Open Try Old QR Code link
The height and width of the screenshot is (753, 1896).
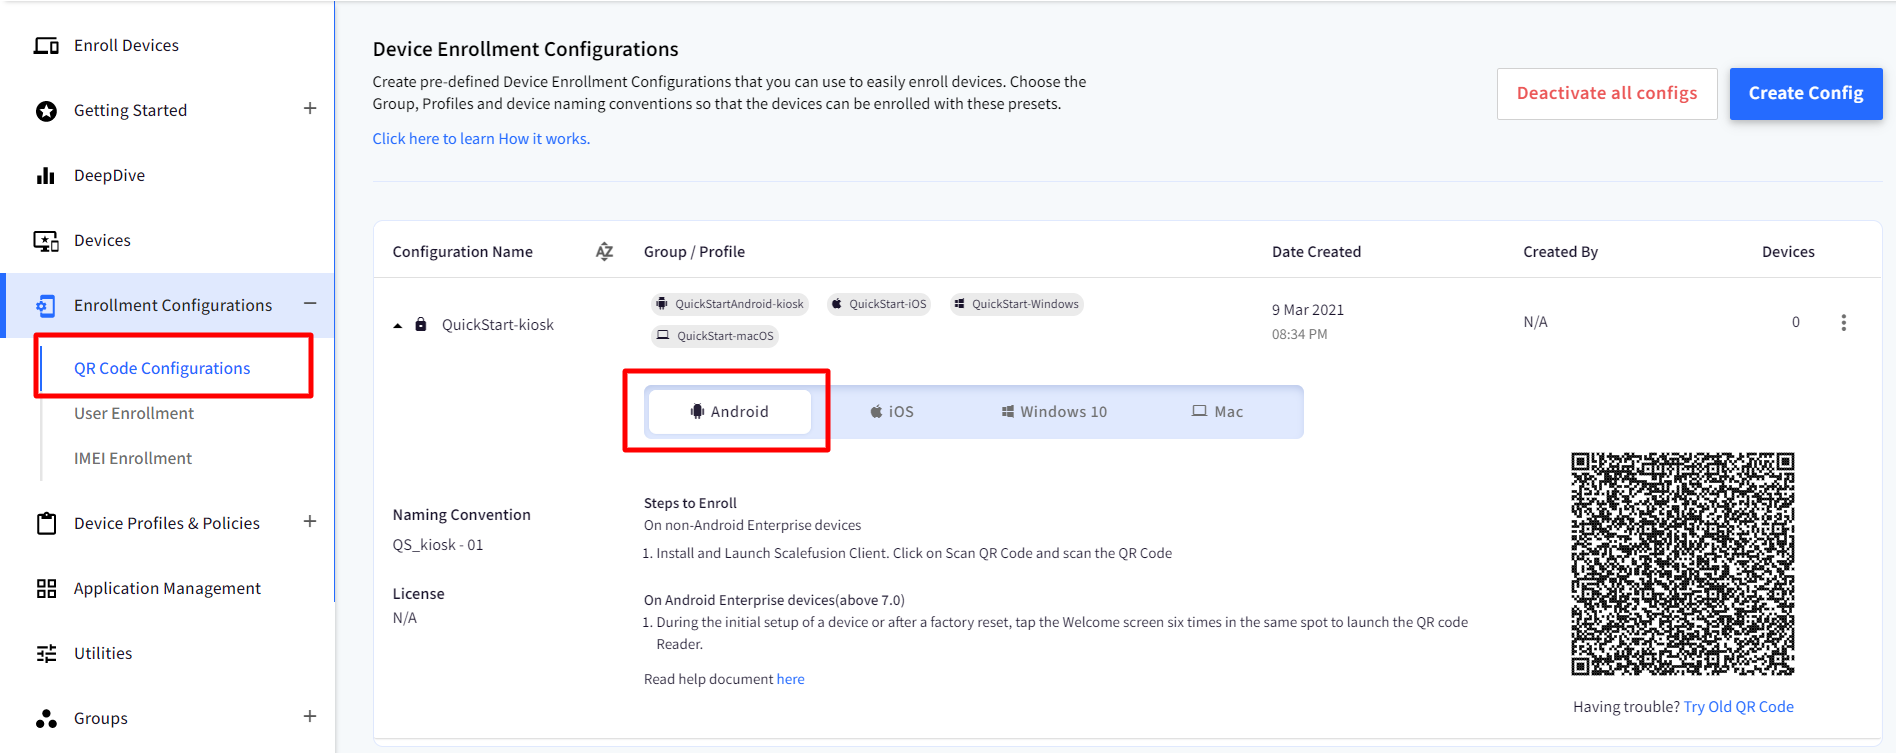(1738, 707)
